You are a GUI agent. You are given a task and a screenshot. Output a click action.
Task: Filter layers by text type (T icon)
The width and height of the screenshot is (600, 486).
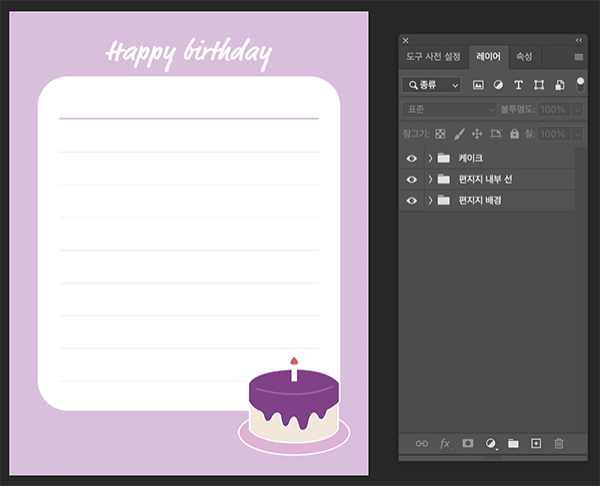(518, 85)
